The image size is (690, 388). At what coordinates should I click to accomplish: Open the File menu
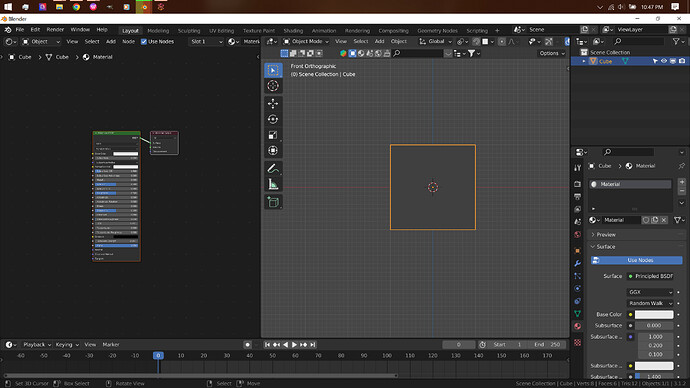tap(20, 29)
